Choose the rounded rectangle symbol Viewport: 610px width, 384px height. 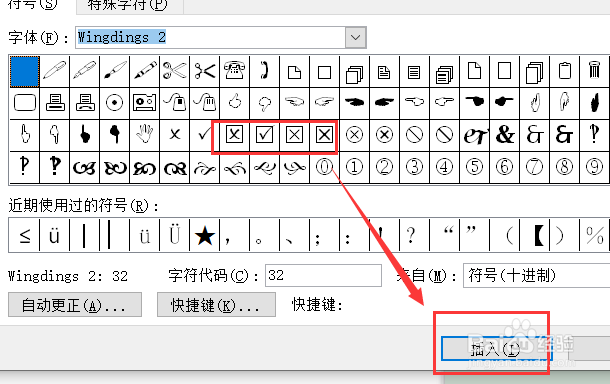[x=25, y=103]
